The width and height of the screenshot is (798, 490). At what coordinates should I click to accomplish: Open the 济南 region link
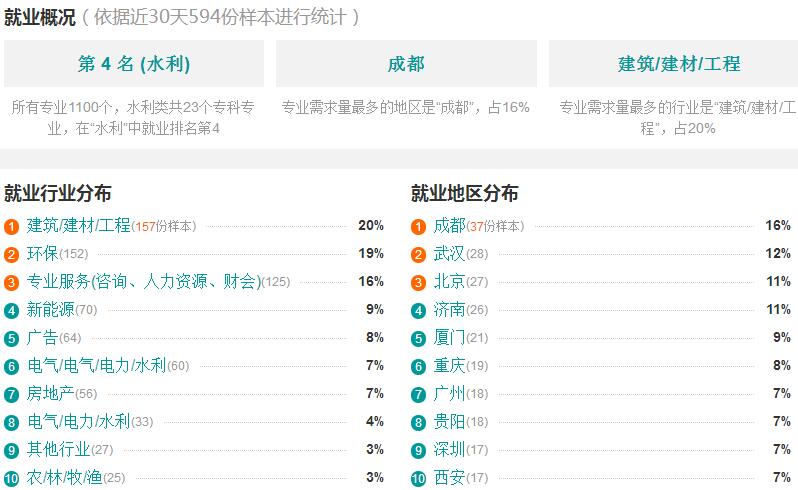(x=449, y=309)
